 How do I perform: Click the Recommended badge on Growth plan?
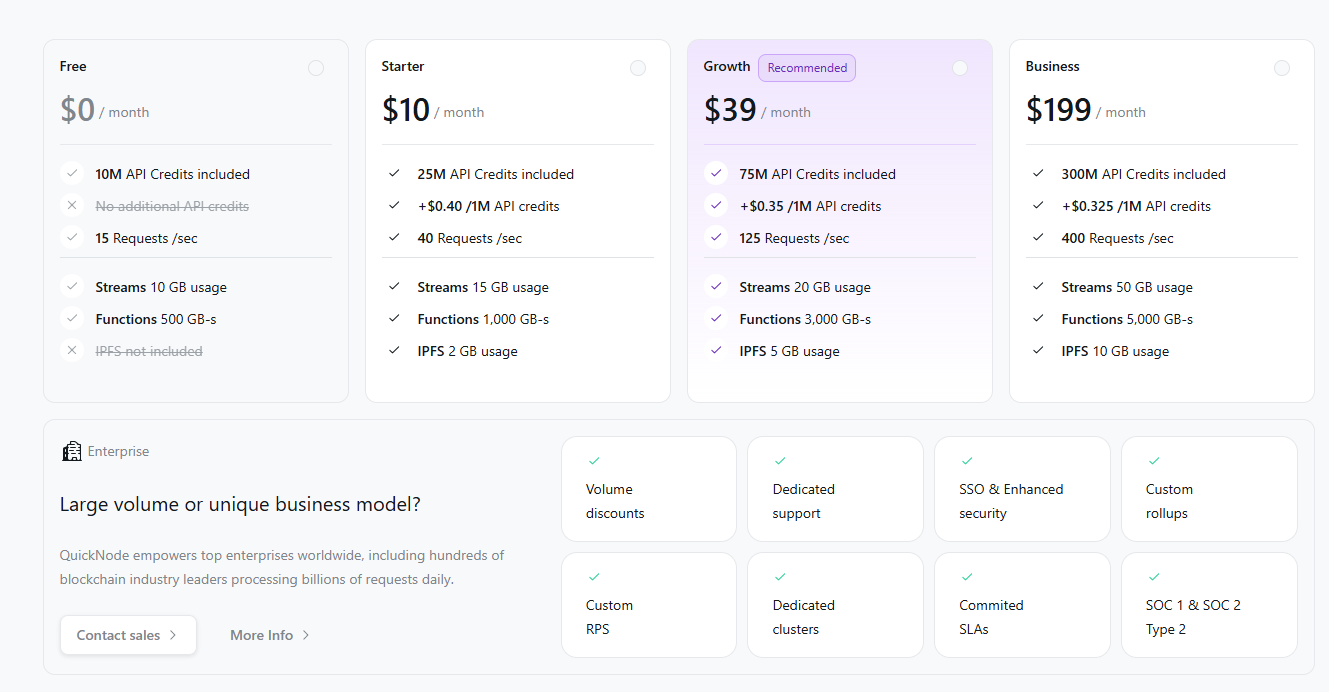tap(807, 68)
